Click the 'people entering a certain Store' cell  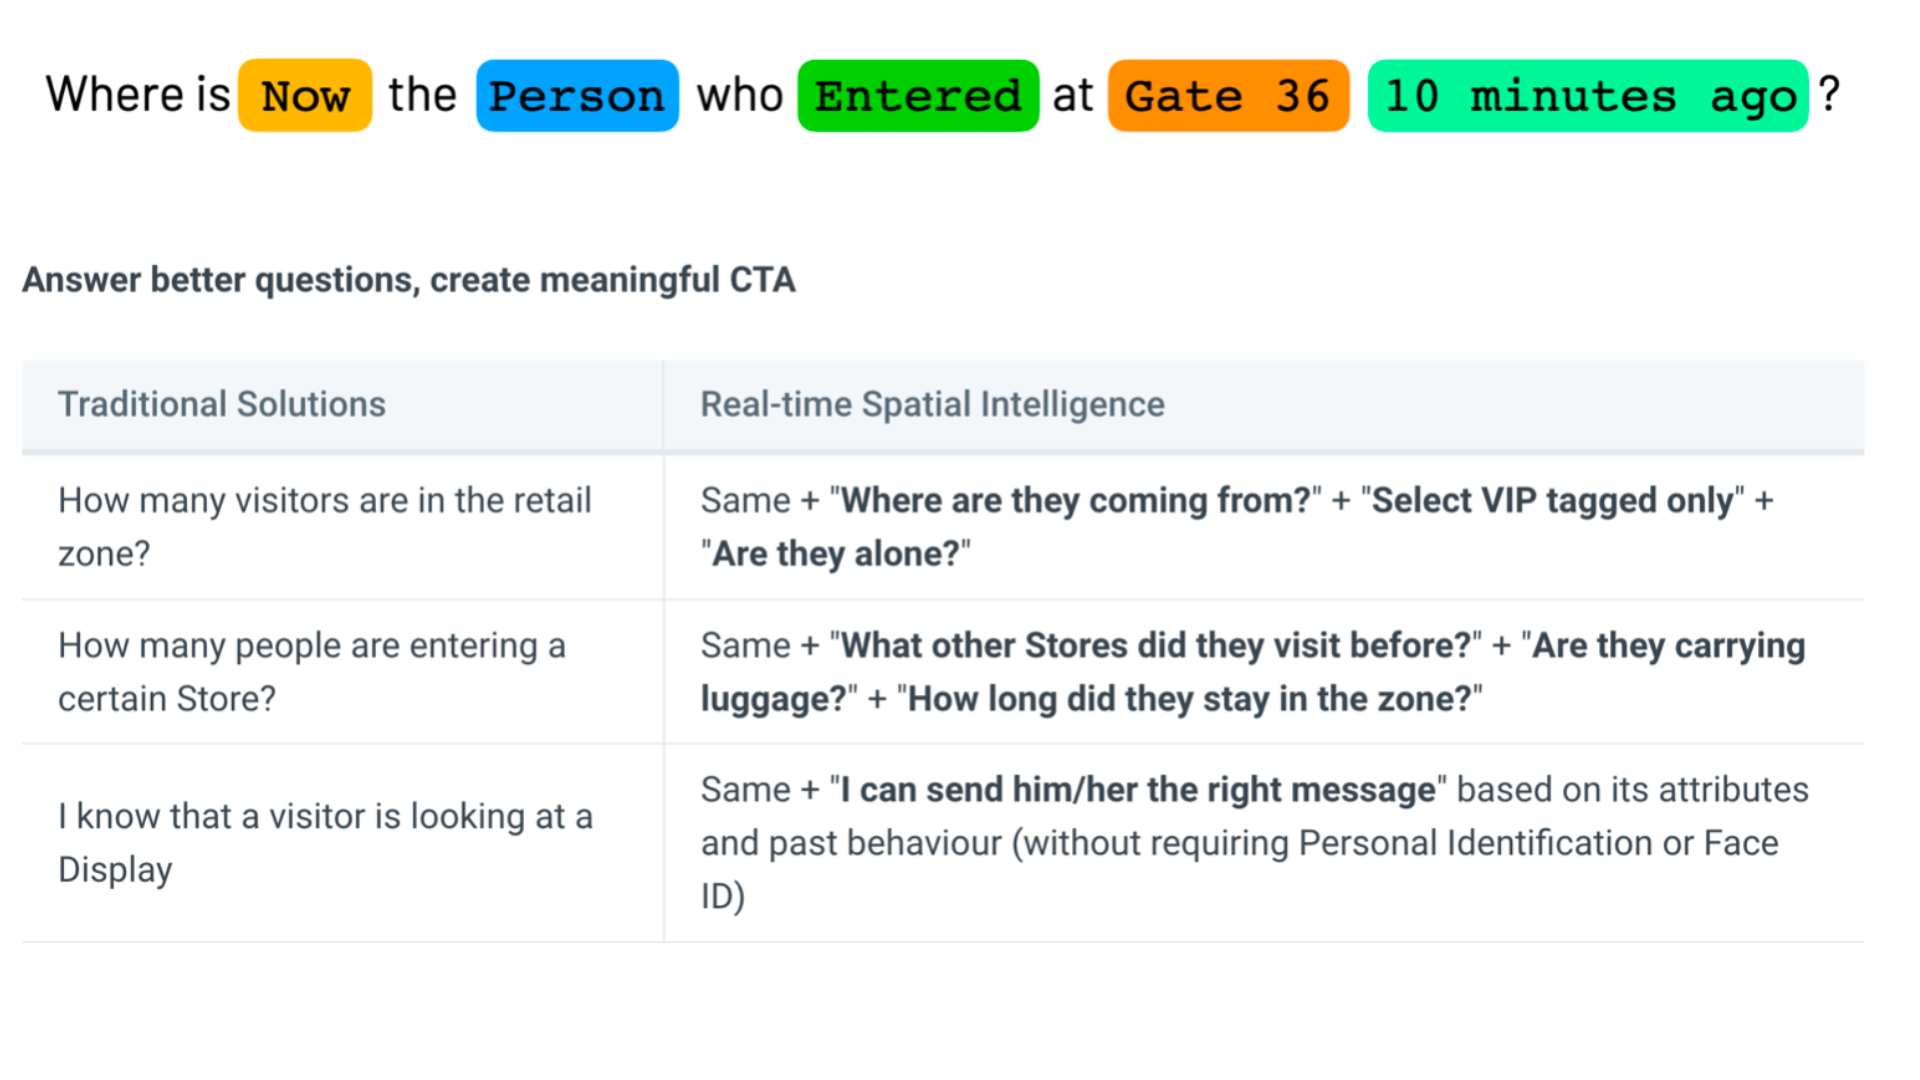[342, 672]
